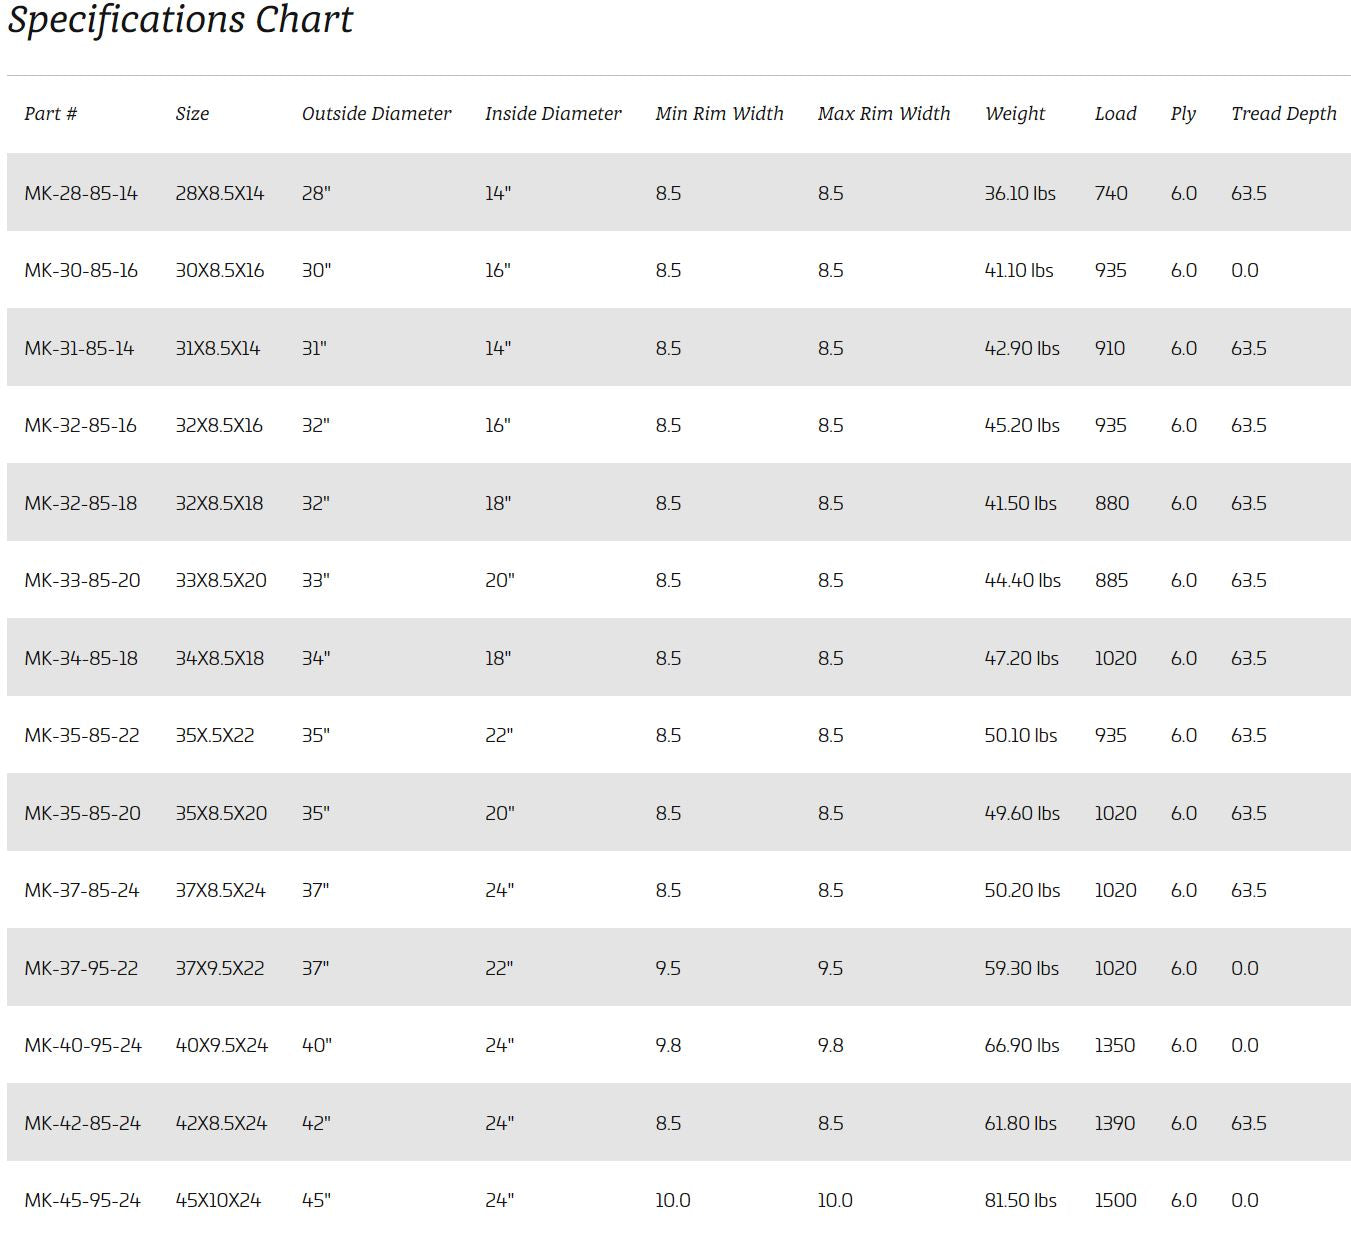The height and width of the screenshot is (1236, 1351).
Task: Select part number MK-33-85-20
Action: click(x=82, y=580)
